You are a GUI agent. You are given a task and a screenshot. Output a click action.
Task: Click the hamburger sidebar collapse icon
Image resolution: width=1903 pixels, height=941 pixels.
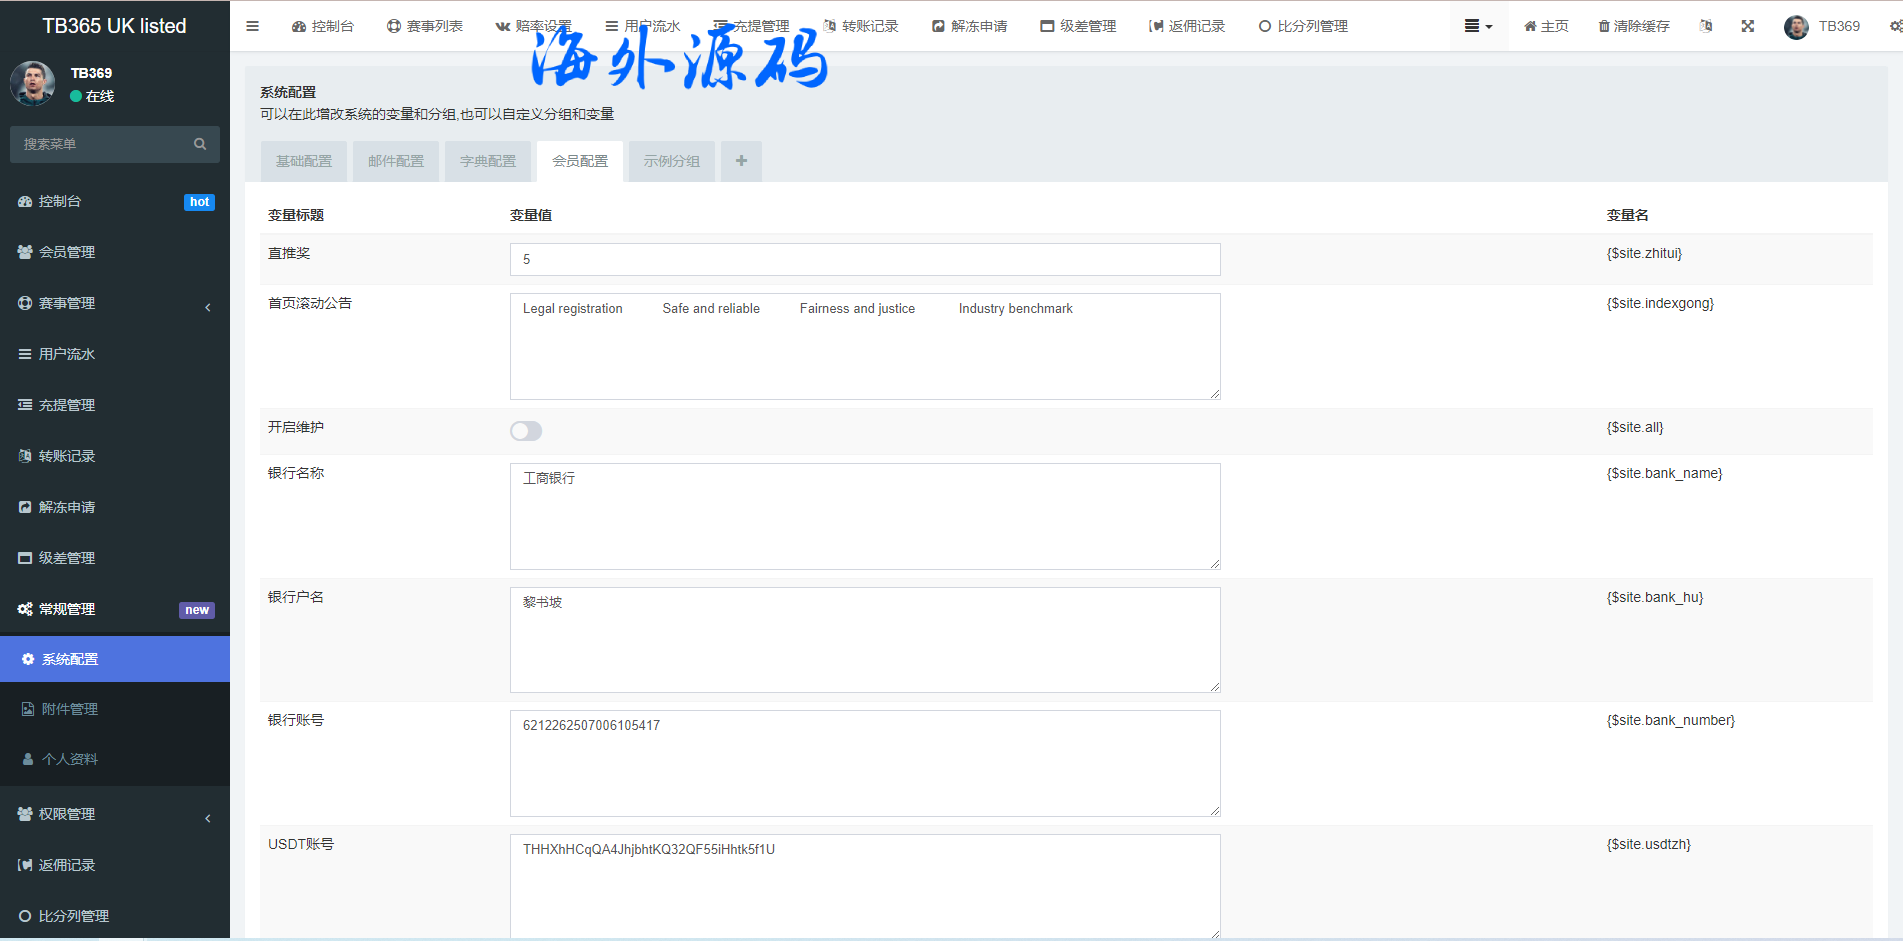(x=252, y=26)
